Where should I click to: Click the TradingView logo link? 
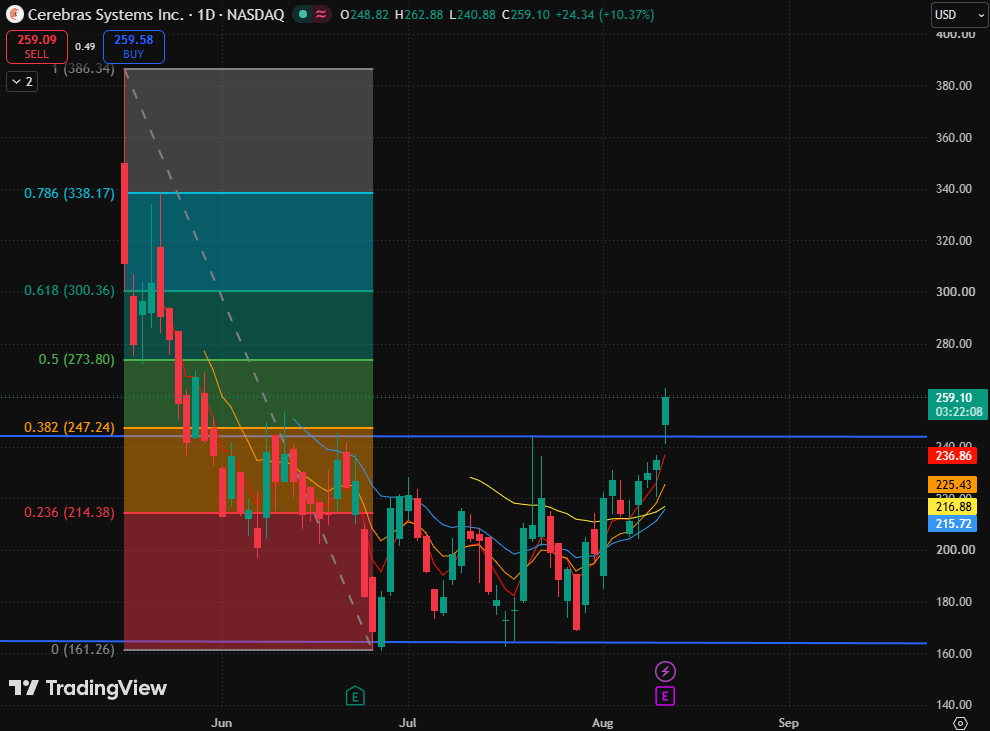click(88, 687)
